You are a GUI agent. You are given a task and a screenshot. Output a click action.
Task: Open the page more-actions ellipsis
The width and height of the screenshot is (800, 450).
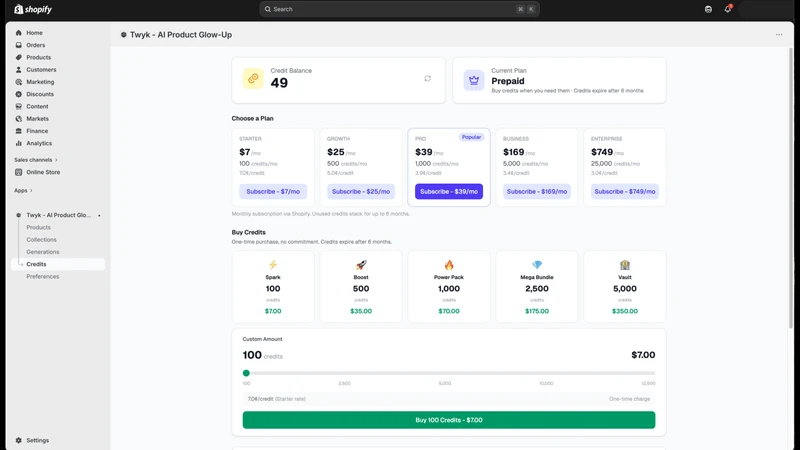click(x=779, y=35)
